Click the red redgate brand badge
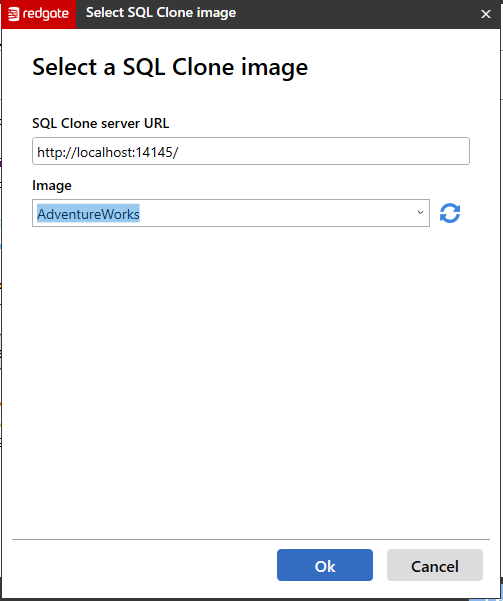Screen dimensions: 503x601 tap(38, 14)
